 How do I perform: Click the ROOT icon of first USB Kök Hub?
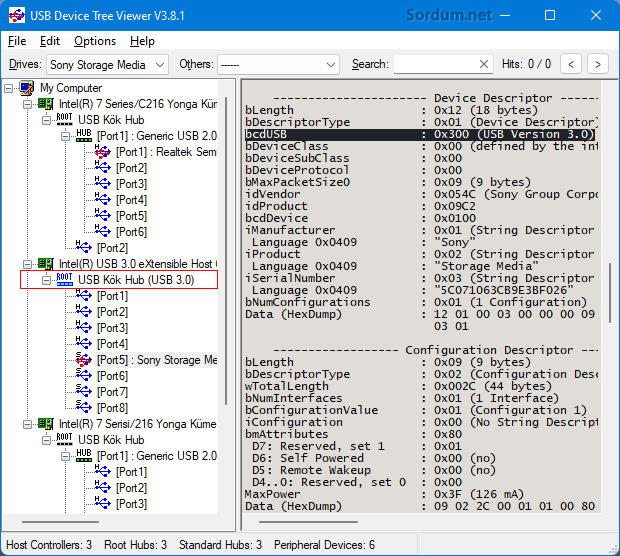(64, 119)
